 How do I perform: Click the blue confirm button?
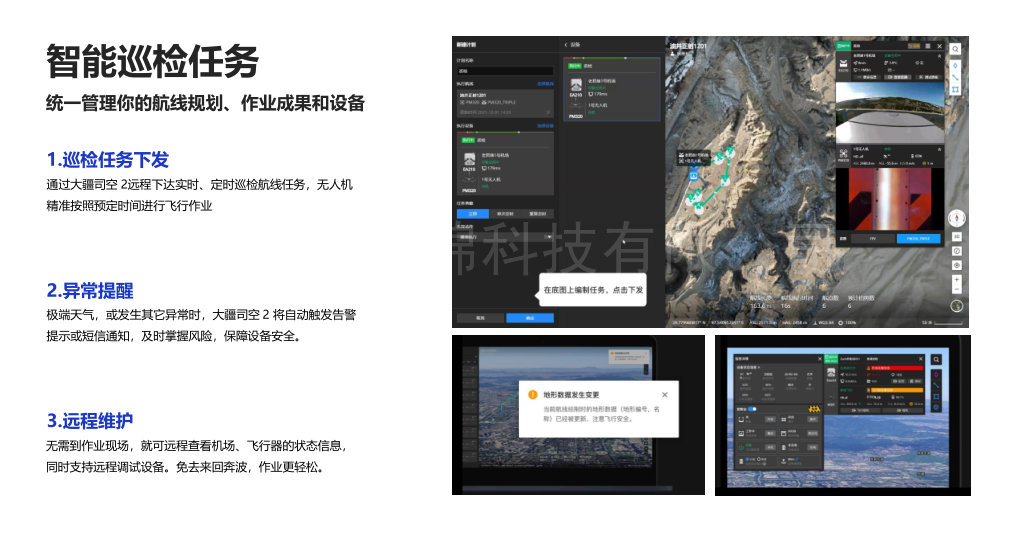(529, 317)
